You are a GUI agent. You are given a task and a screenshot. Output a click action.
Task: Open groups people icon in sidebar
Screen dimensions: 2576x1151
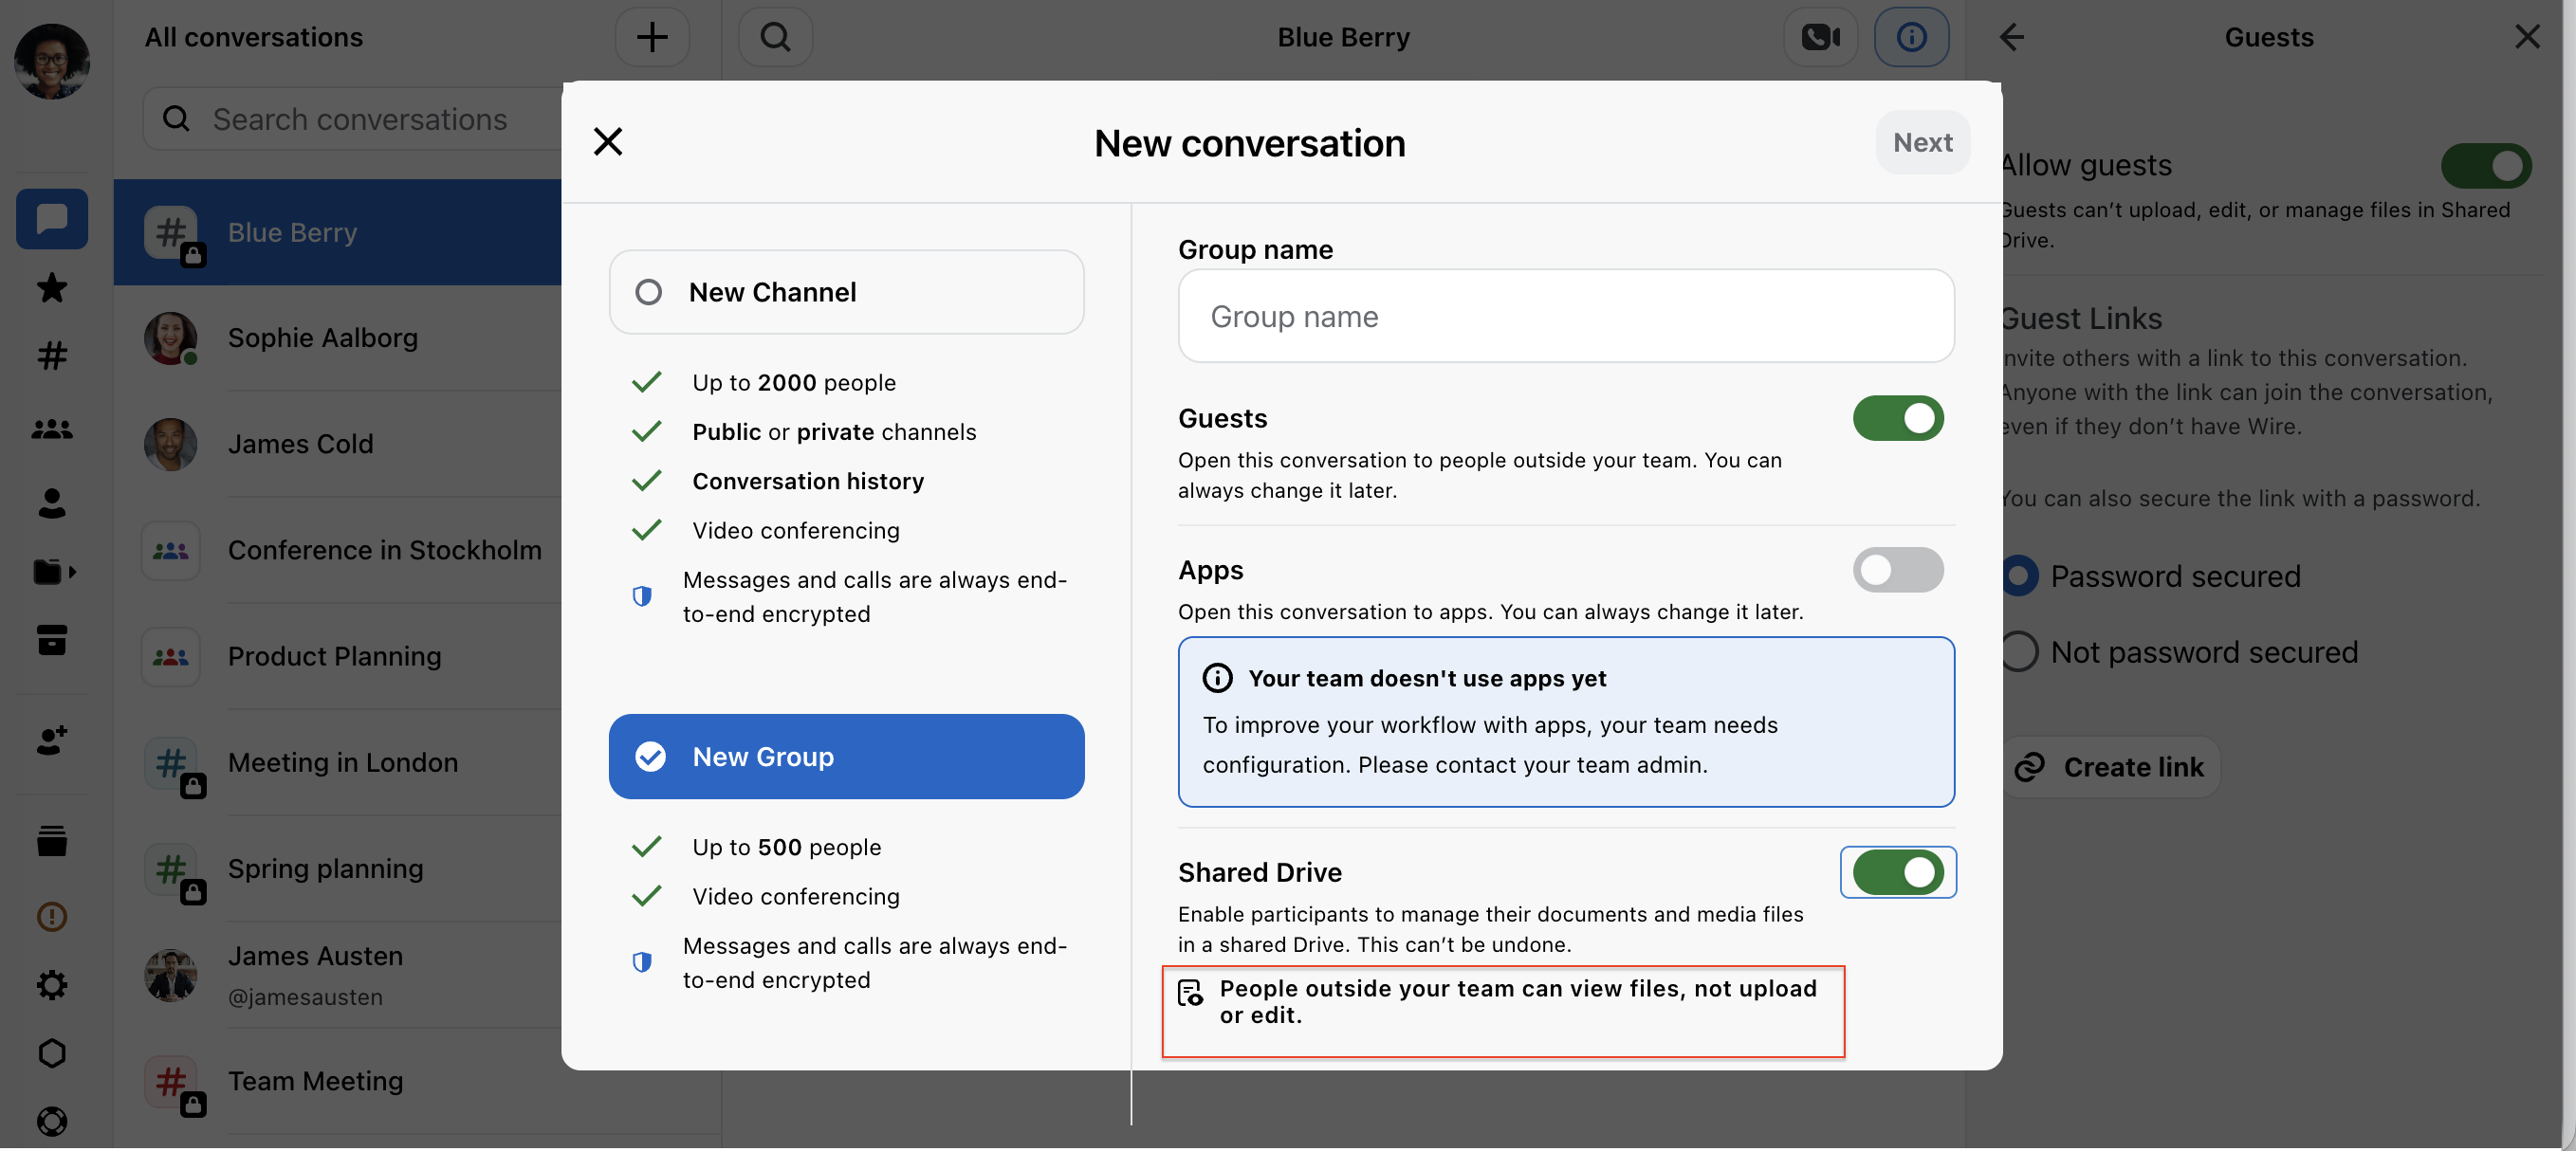[x=51, y=429]
